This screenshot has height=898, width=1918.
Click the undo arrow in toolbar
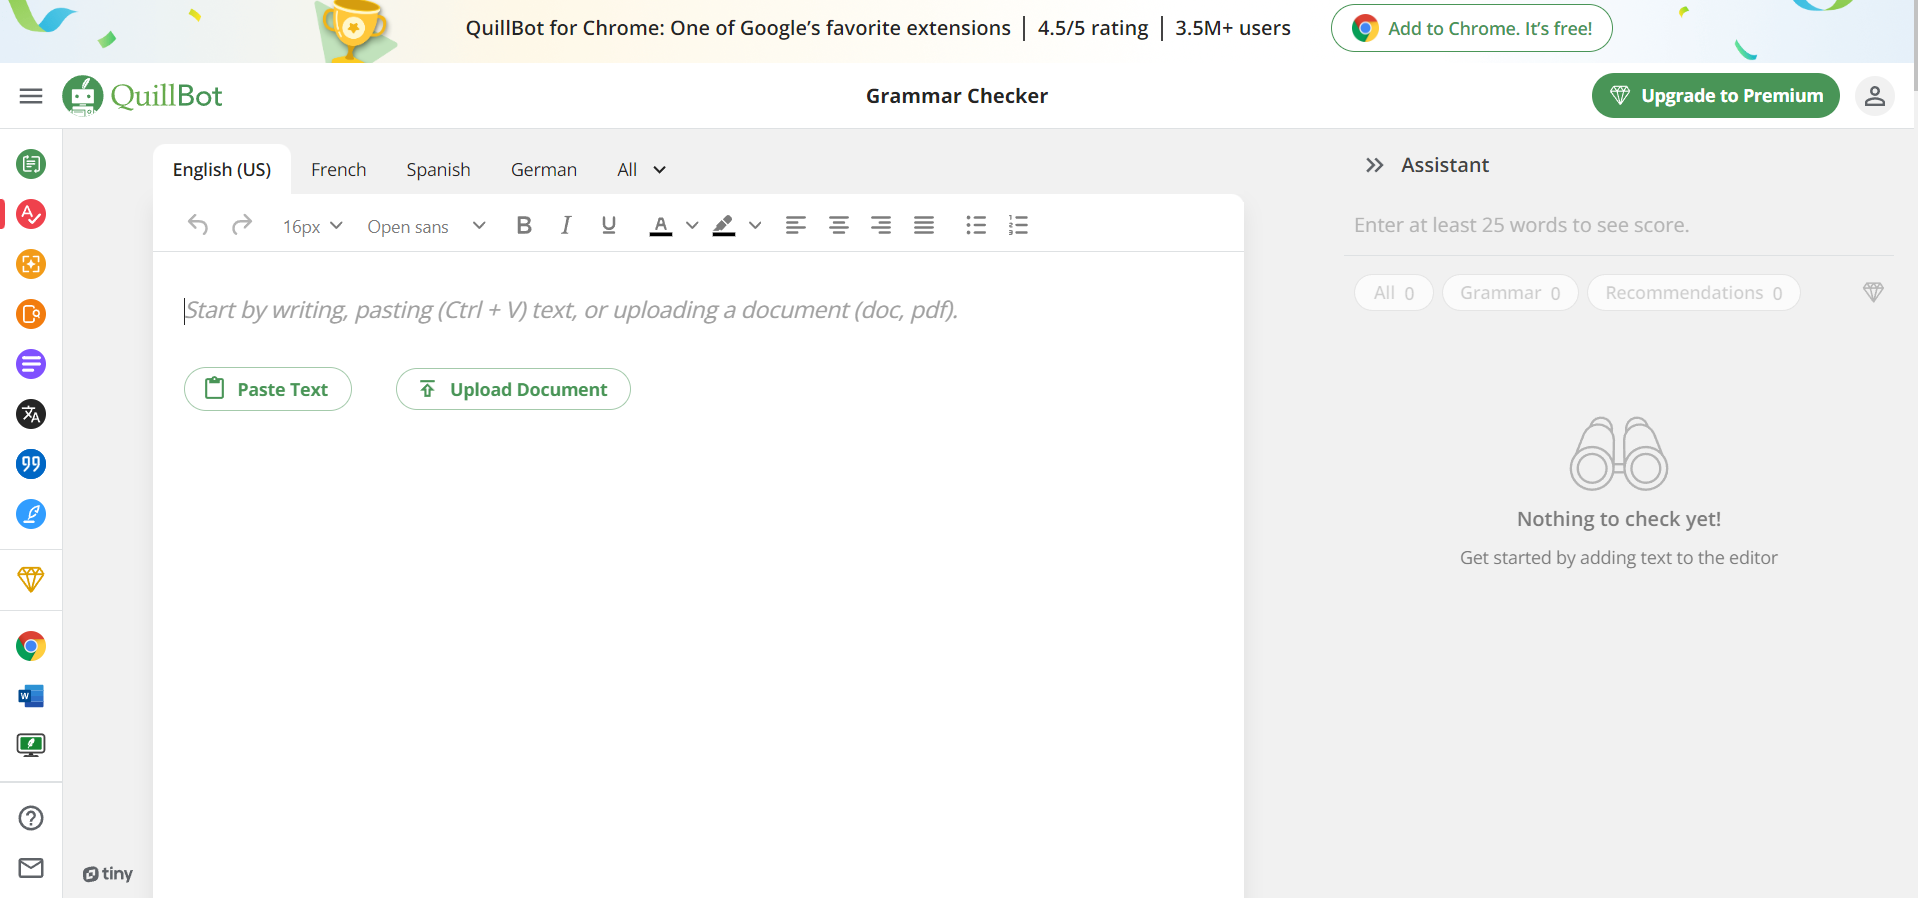click(198, 225)
